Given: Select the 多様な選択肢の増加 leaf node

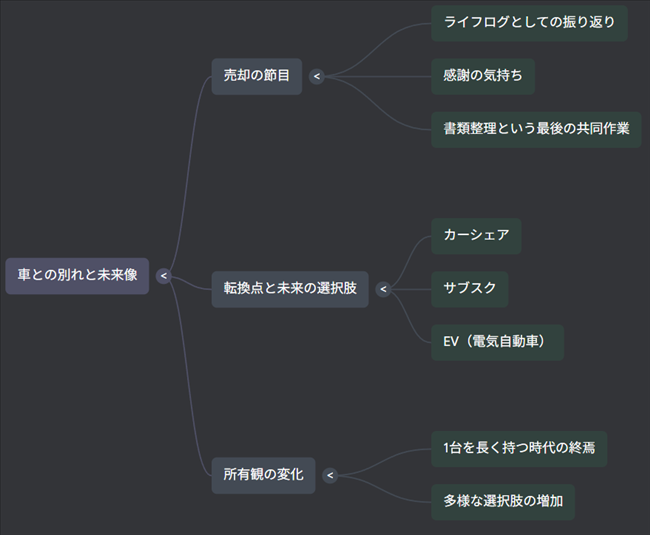Looking at the screenshot, I should point(503,501).
